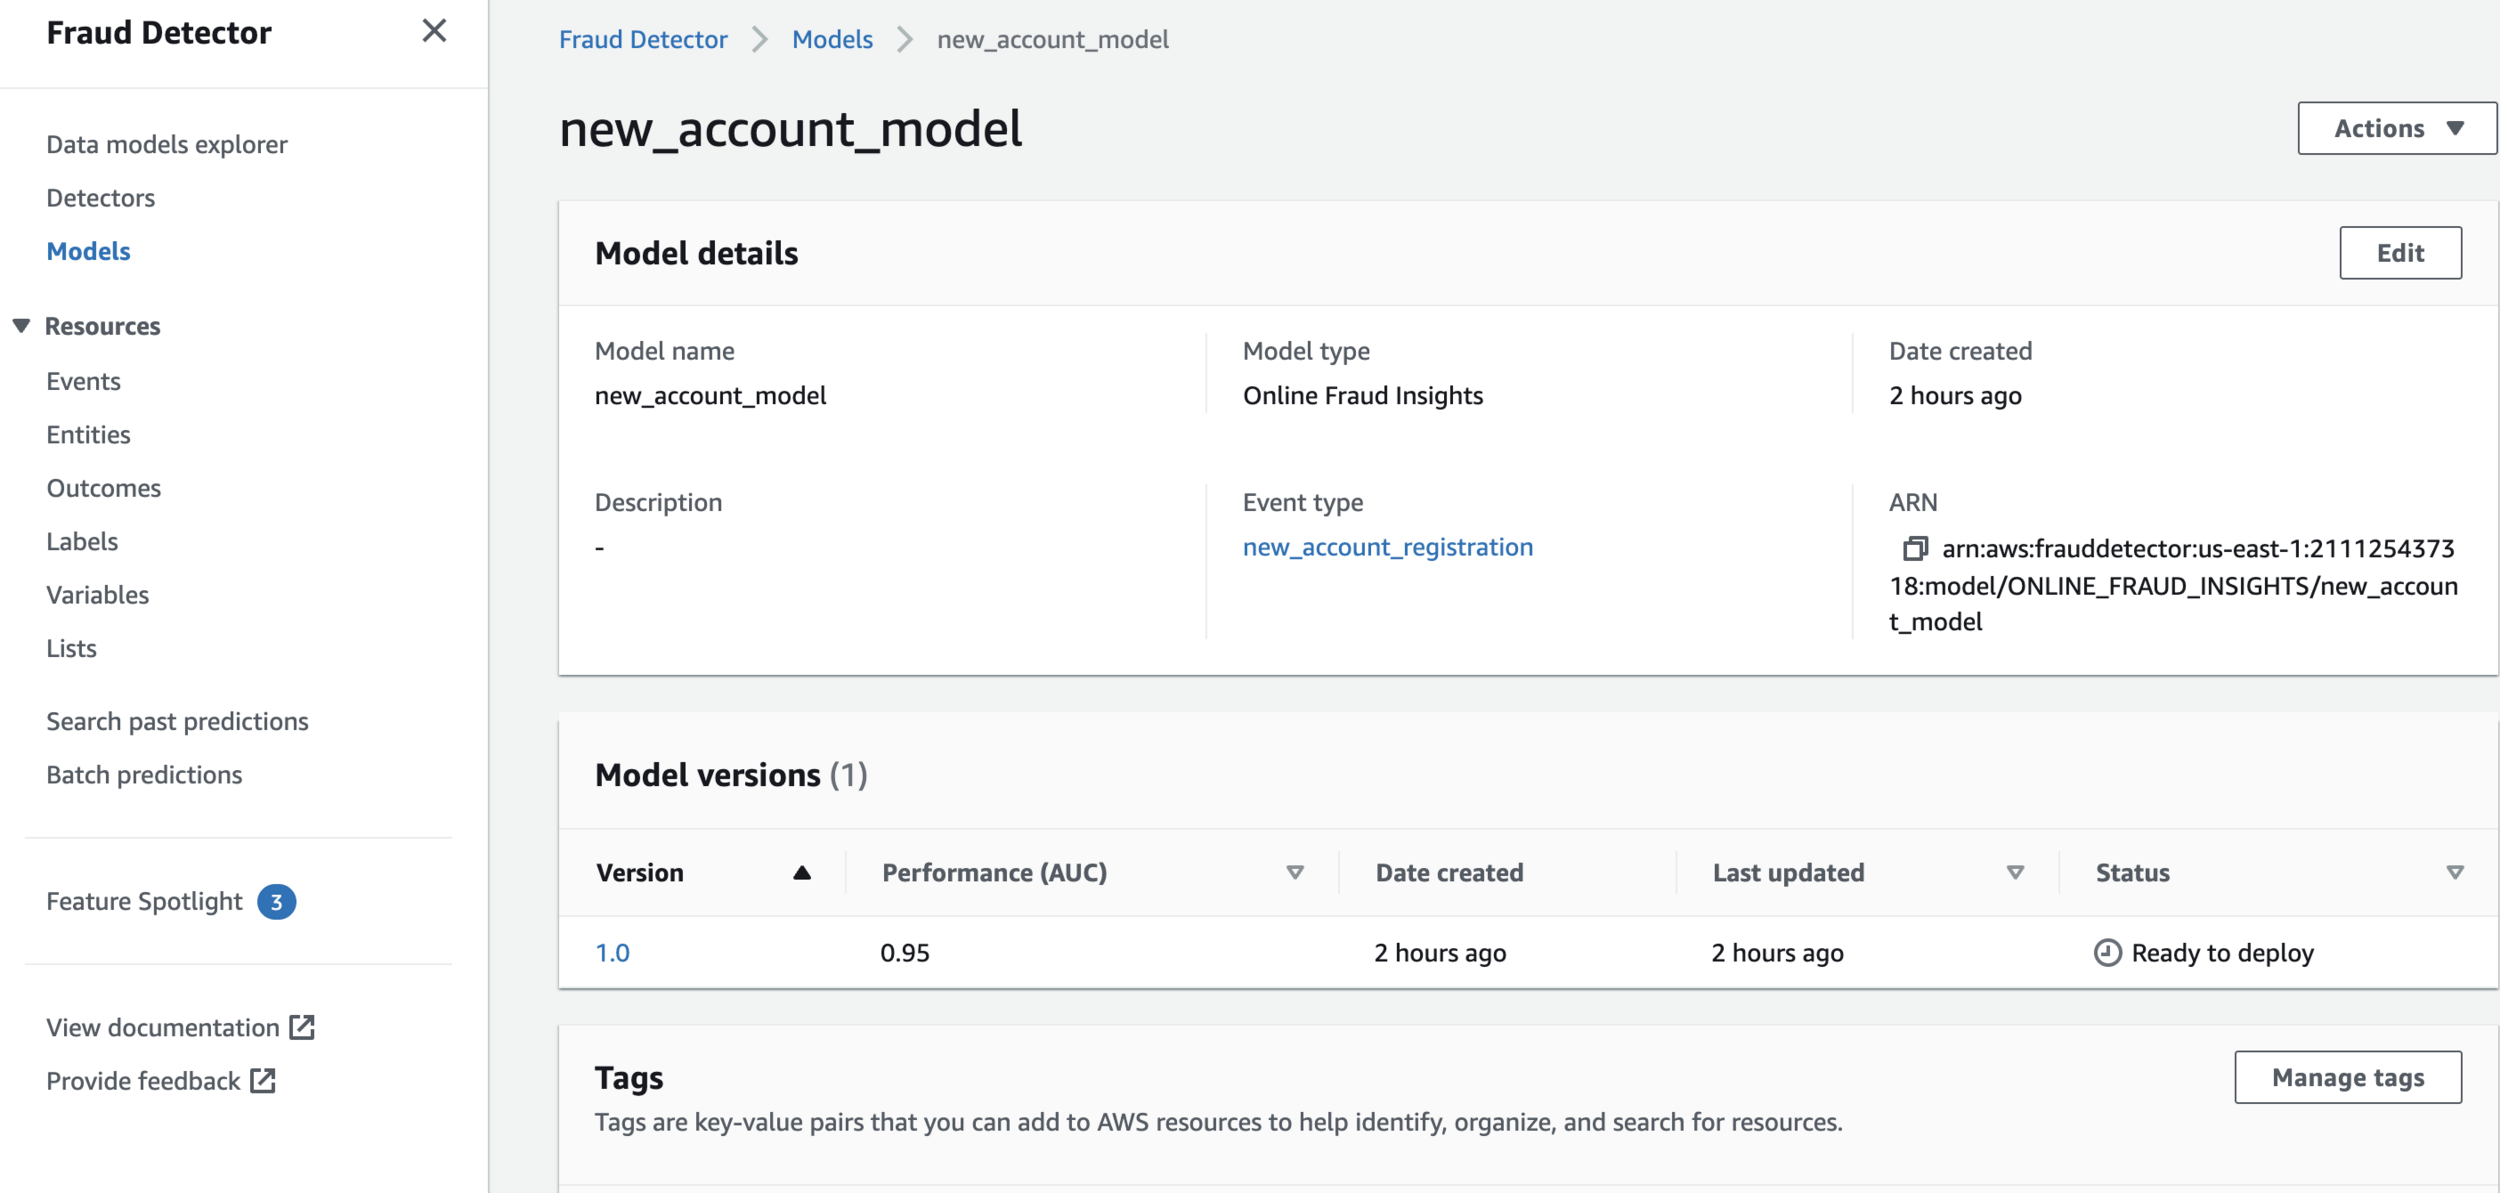The image size is (2500, 1193).
Task: Open Detectors in the sidebar
Action: pyautogui.click(x=100, y=198)
